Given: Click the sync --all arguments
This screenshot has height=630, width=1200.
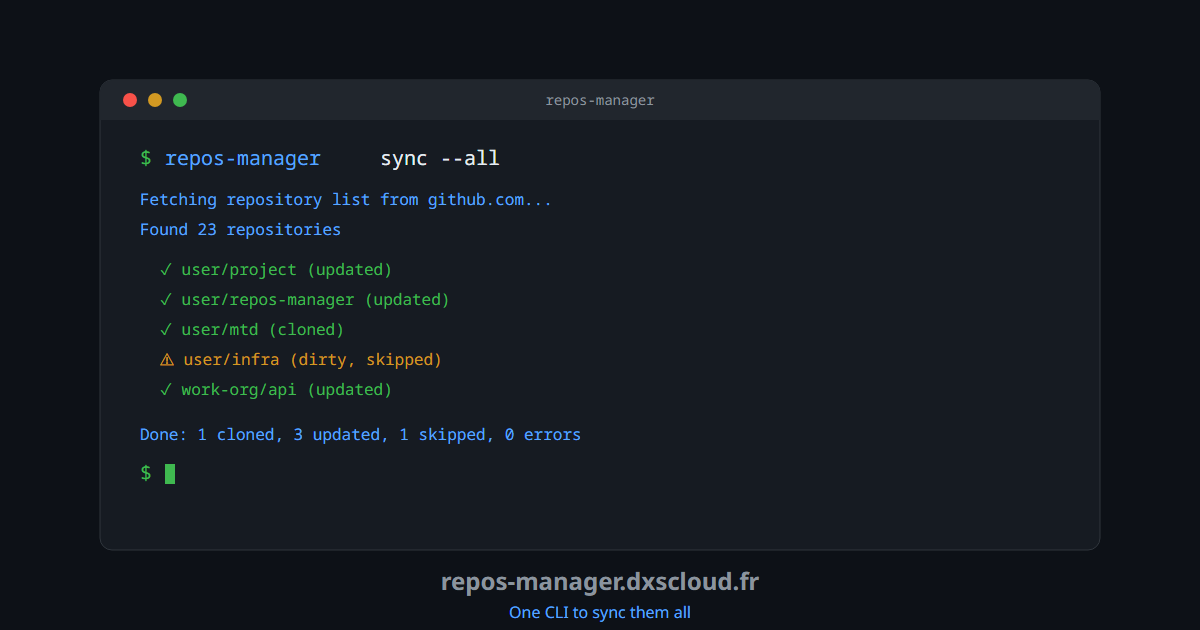Looking at the screenshot, I should point(440,159).
